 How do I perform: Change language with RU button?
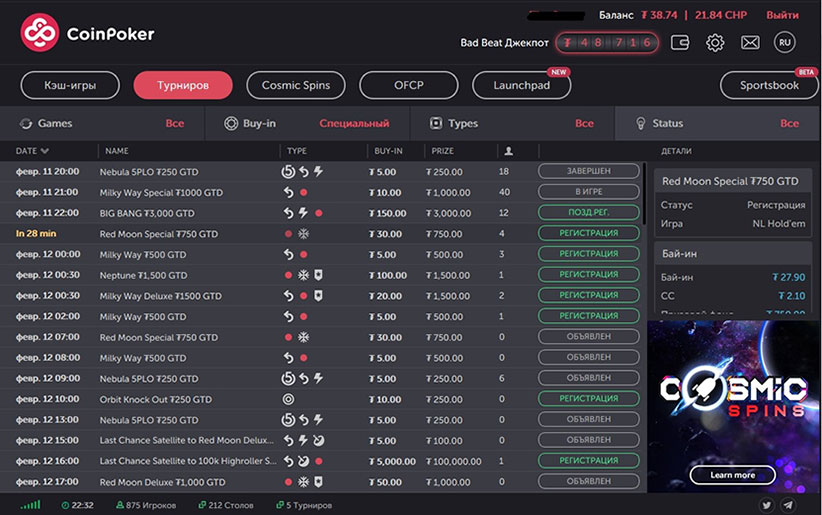point(785,42)
